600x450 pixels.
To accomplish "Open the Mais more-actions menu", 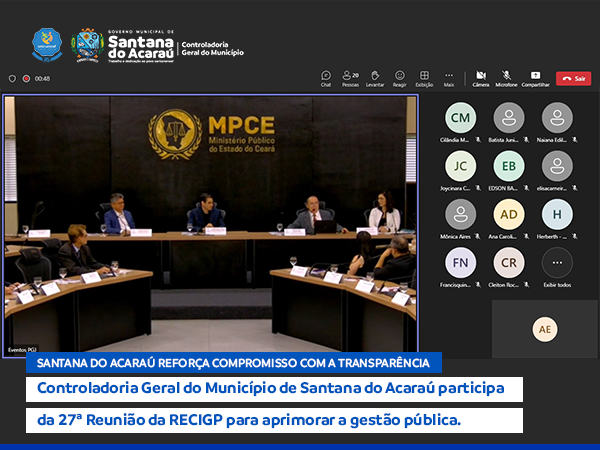I will click(449, 78).
